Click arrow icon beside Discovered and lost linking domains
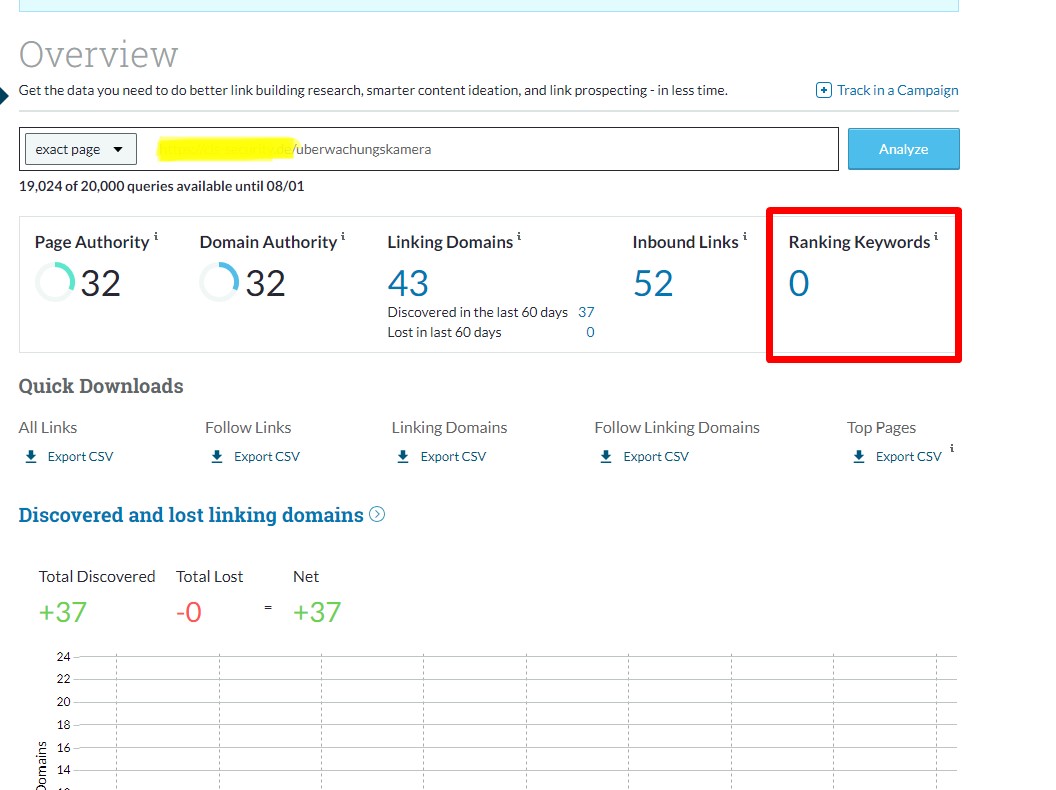The image size is (1056, 790). [x=377, y=515]
